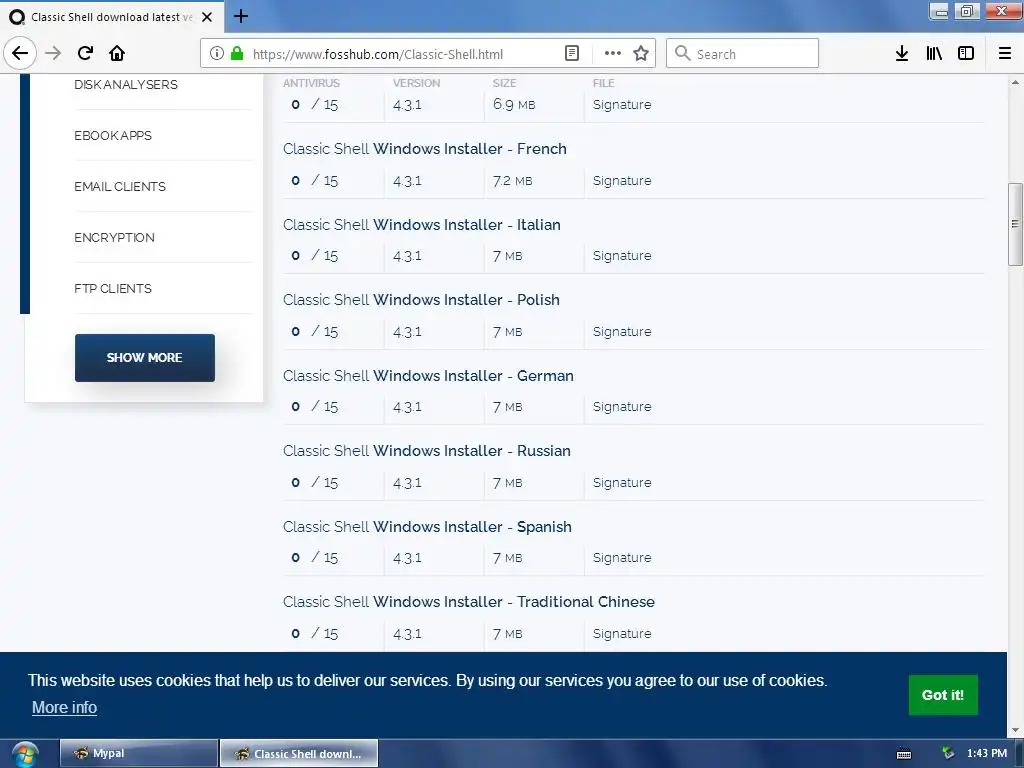This screenshot has width=1024, height=768.
Task: Open Signature link in the 6.9 MB row
Action: click(622, 104)
